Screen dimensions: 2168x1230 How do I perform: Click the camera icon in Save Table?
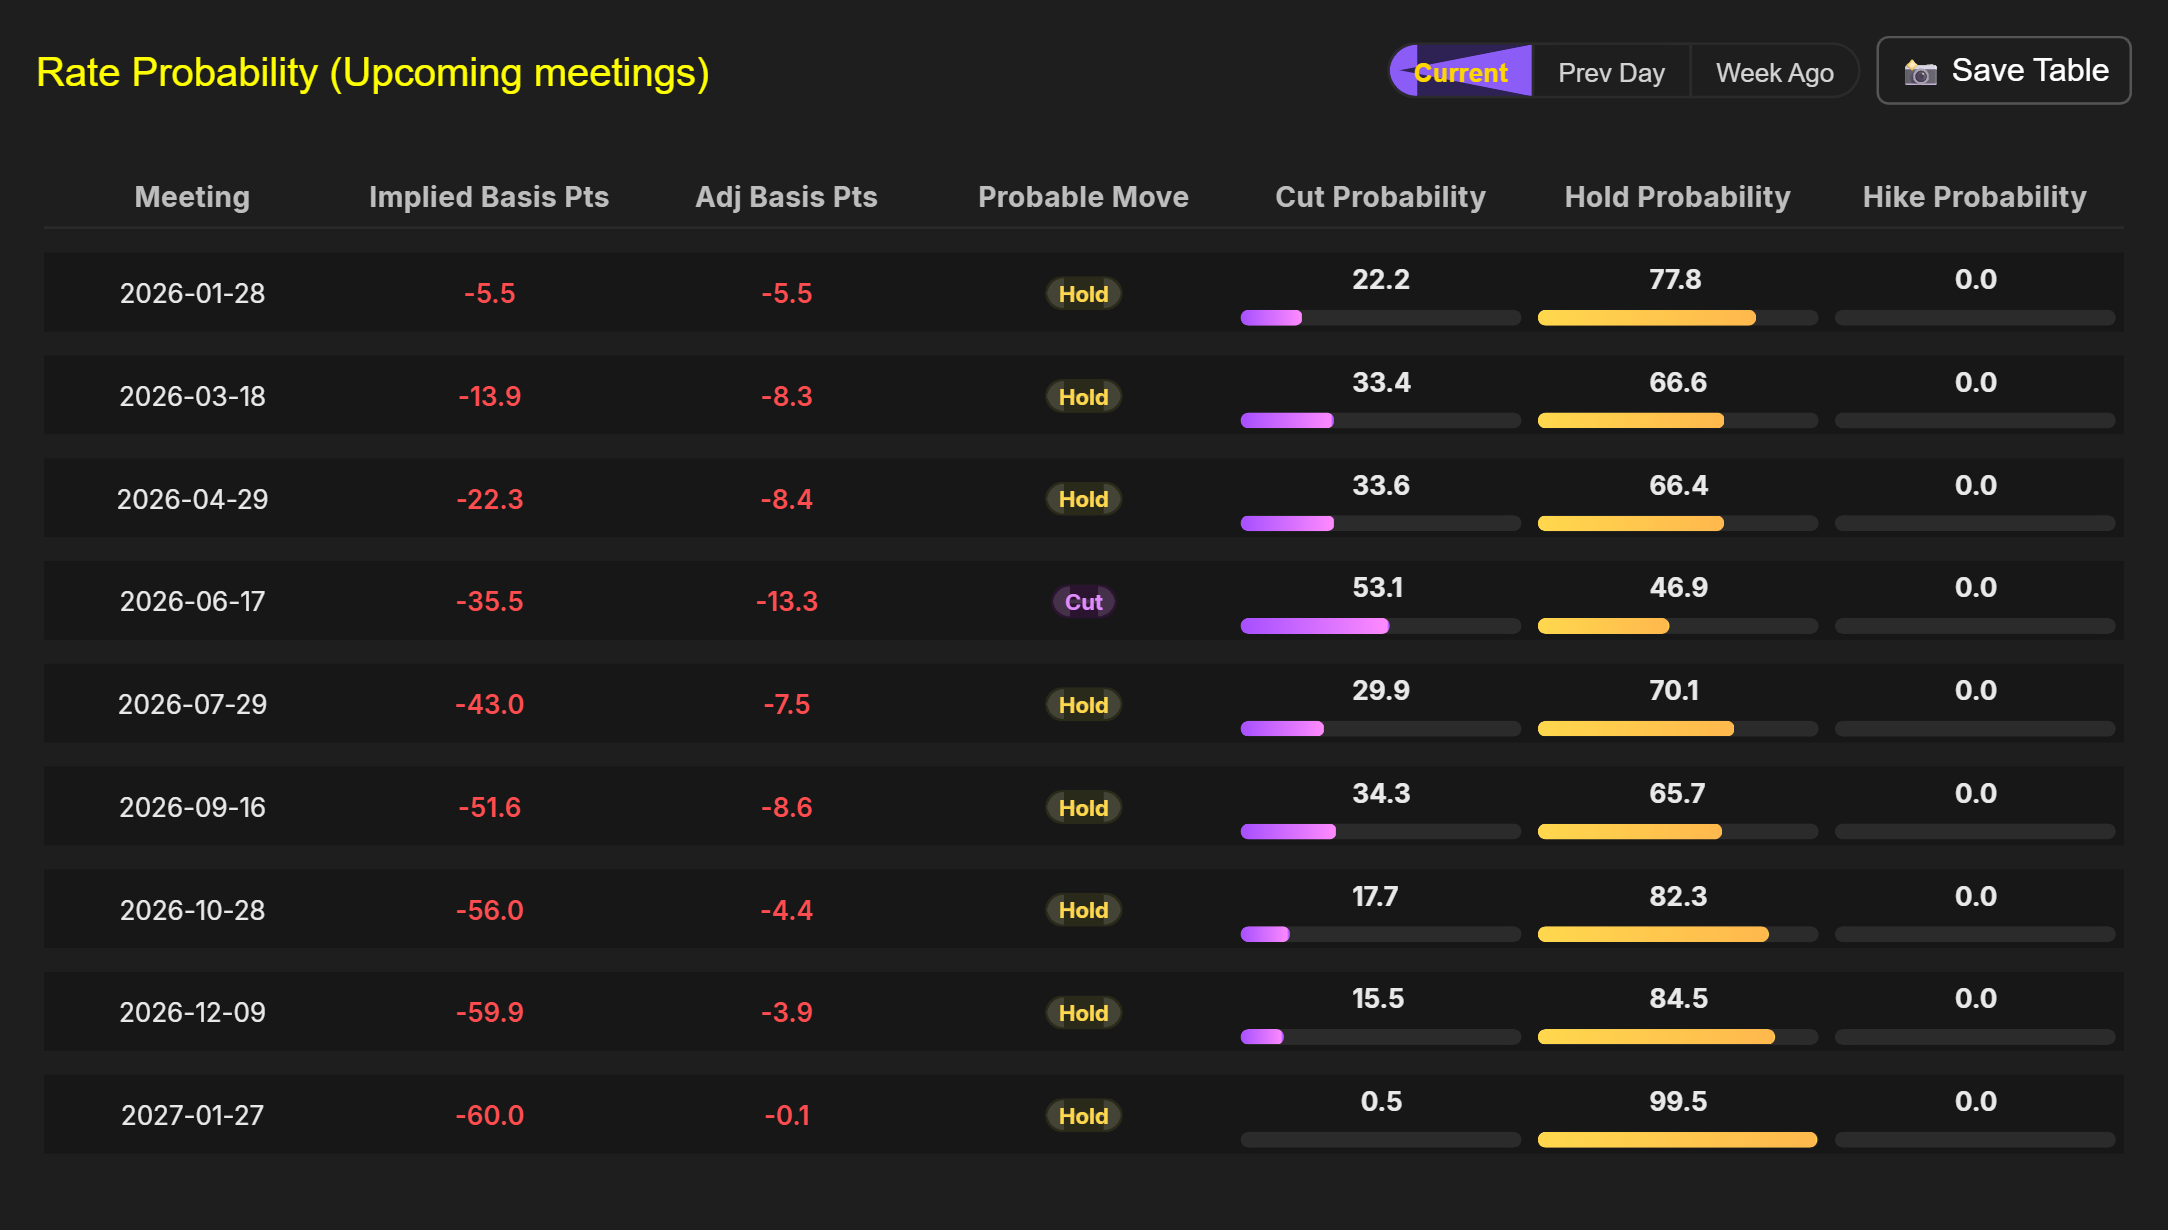1920,72
